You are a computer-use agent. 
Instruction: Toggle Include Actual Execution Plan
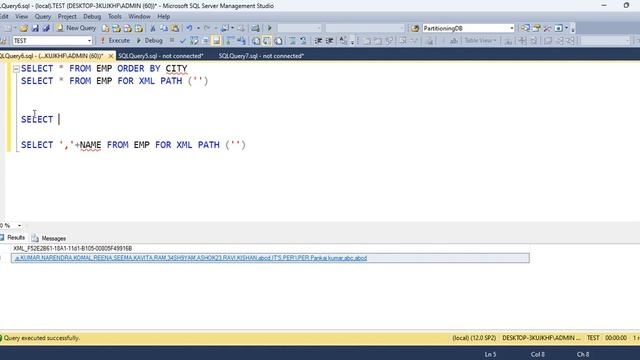[230, 41]
